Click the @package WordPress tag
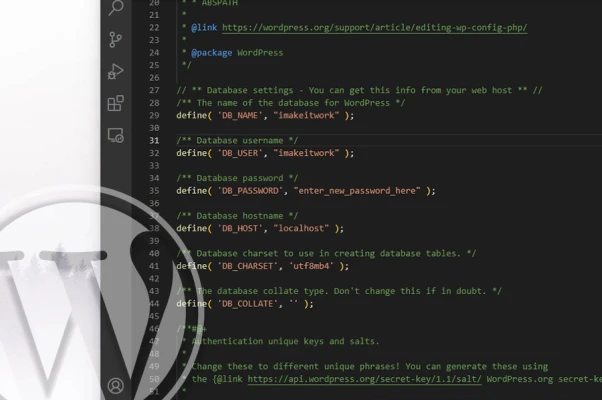This screenshot has height=400, width=602. [x=237, y=53]
